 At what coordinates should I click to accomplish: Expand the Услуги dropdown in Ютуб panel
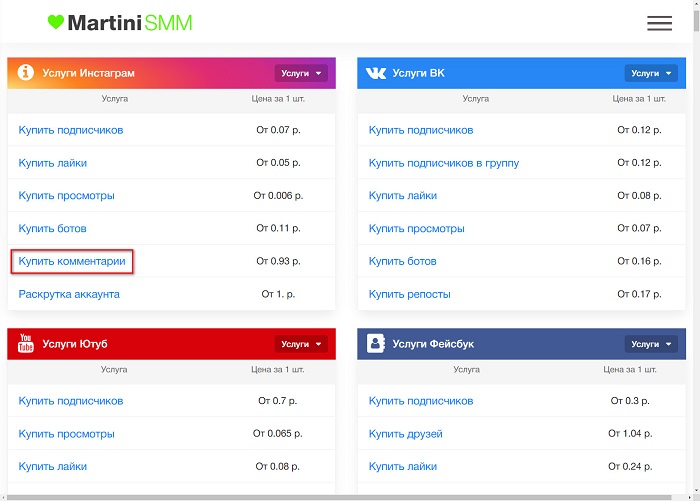click(x=301, y=344)
